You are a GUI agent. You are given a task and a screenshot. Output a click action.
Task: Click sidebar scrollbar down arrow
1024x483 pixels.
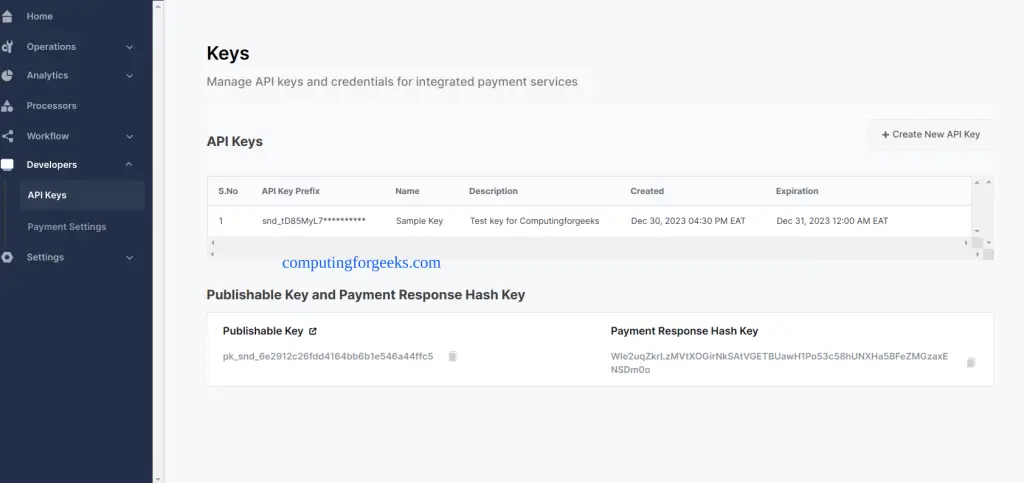tap(157, 478)
